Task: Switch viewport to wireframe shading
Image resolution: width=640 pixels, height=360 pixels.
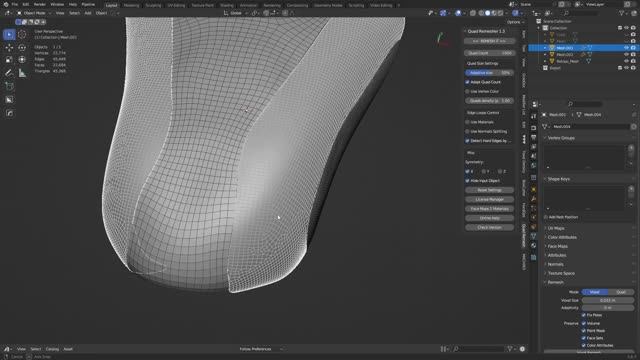Action: click(x=481, y=13)
